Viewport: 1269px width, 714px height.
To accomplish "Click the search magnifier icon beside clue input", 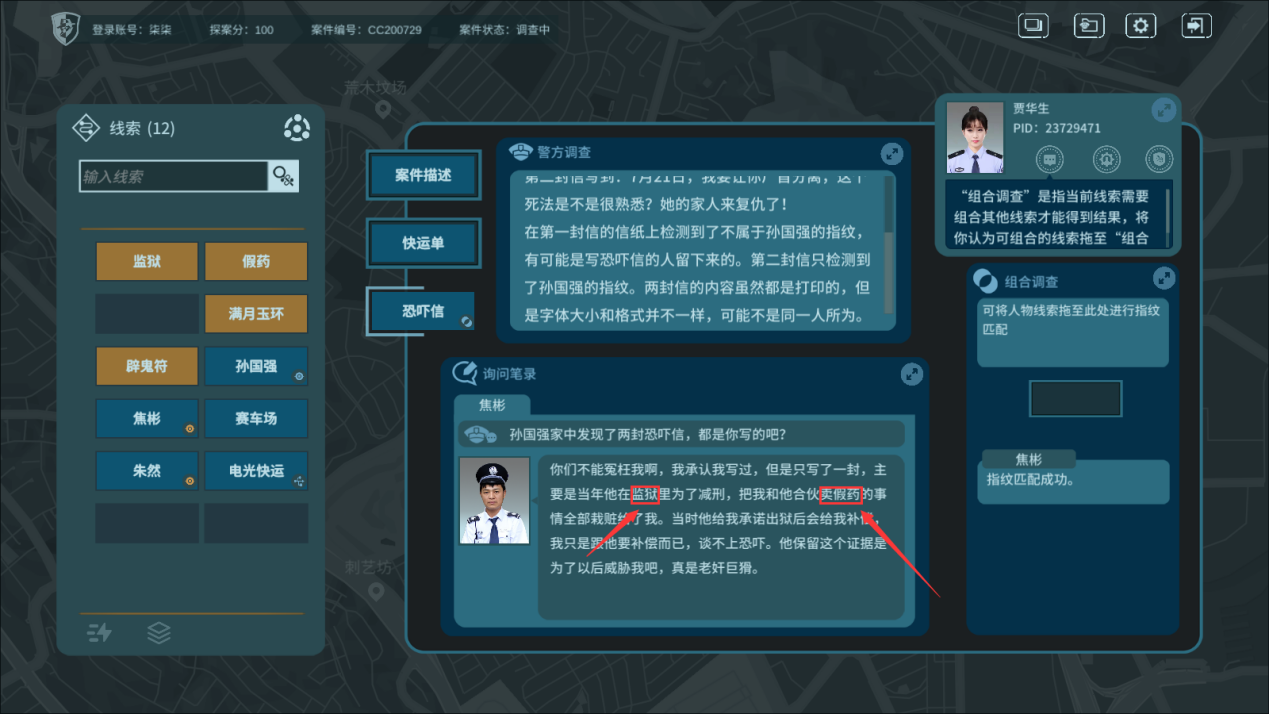I will 283,177.
